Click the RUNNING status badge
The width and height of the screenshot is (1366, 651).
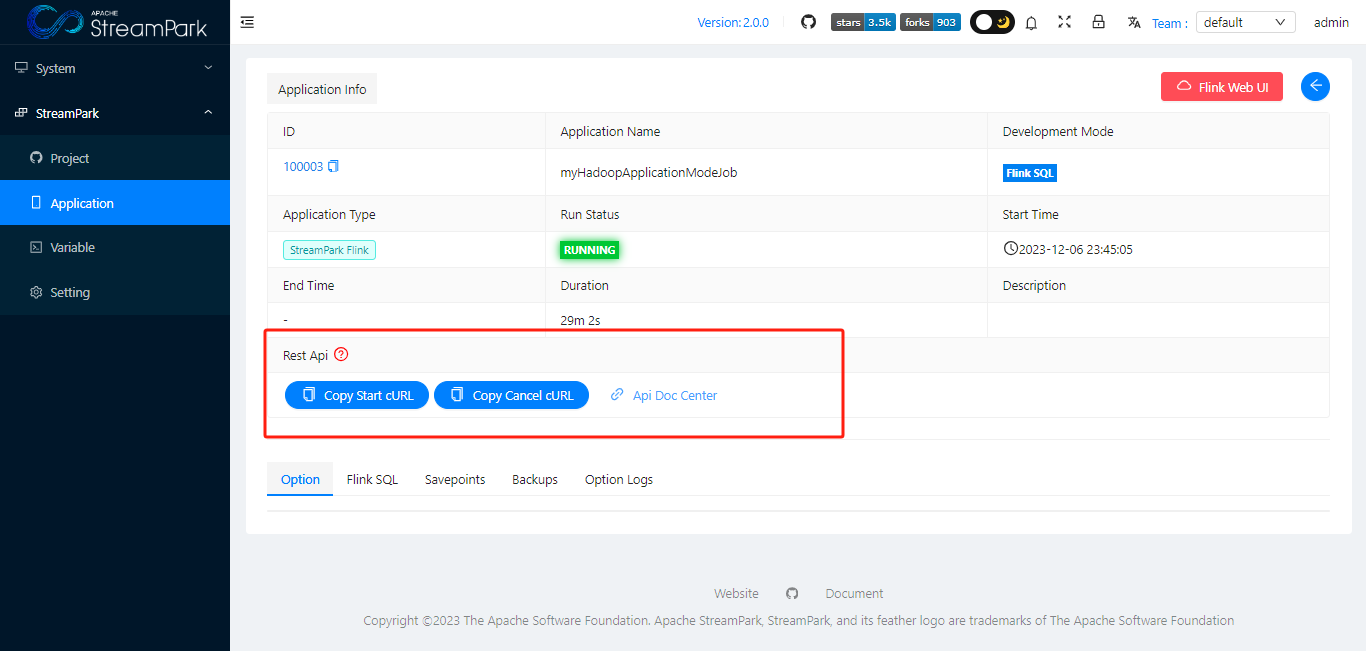click(x=589, y=249)
